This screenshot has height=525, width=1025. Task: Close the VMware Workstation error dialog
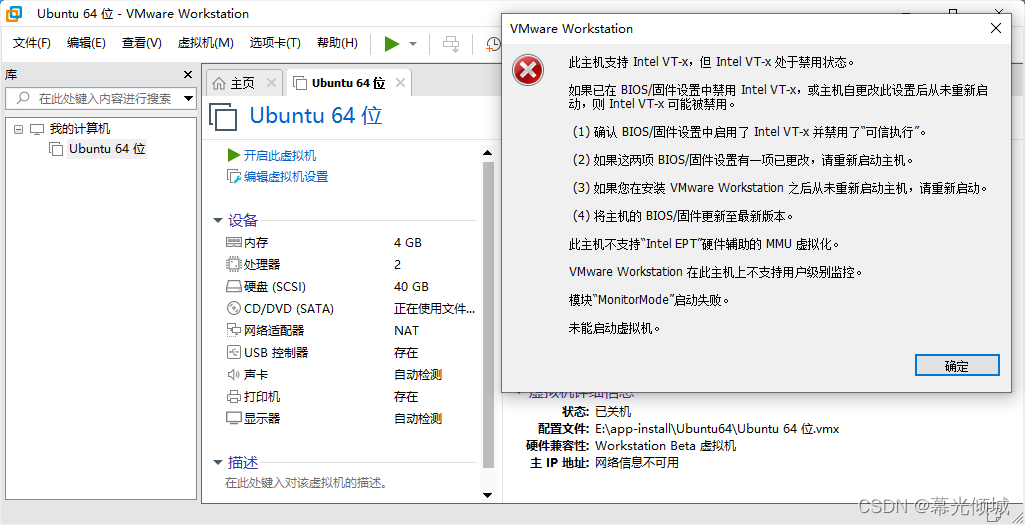996,28
